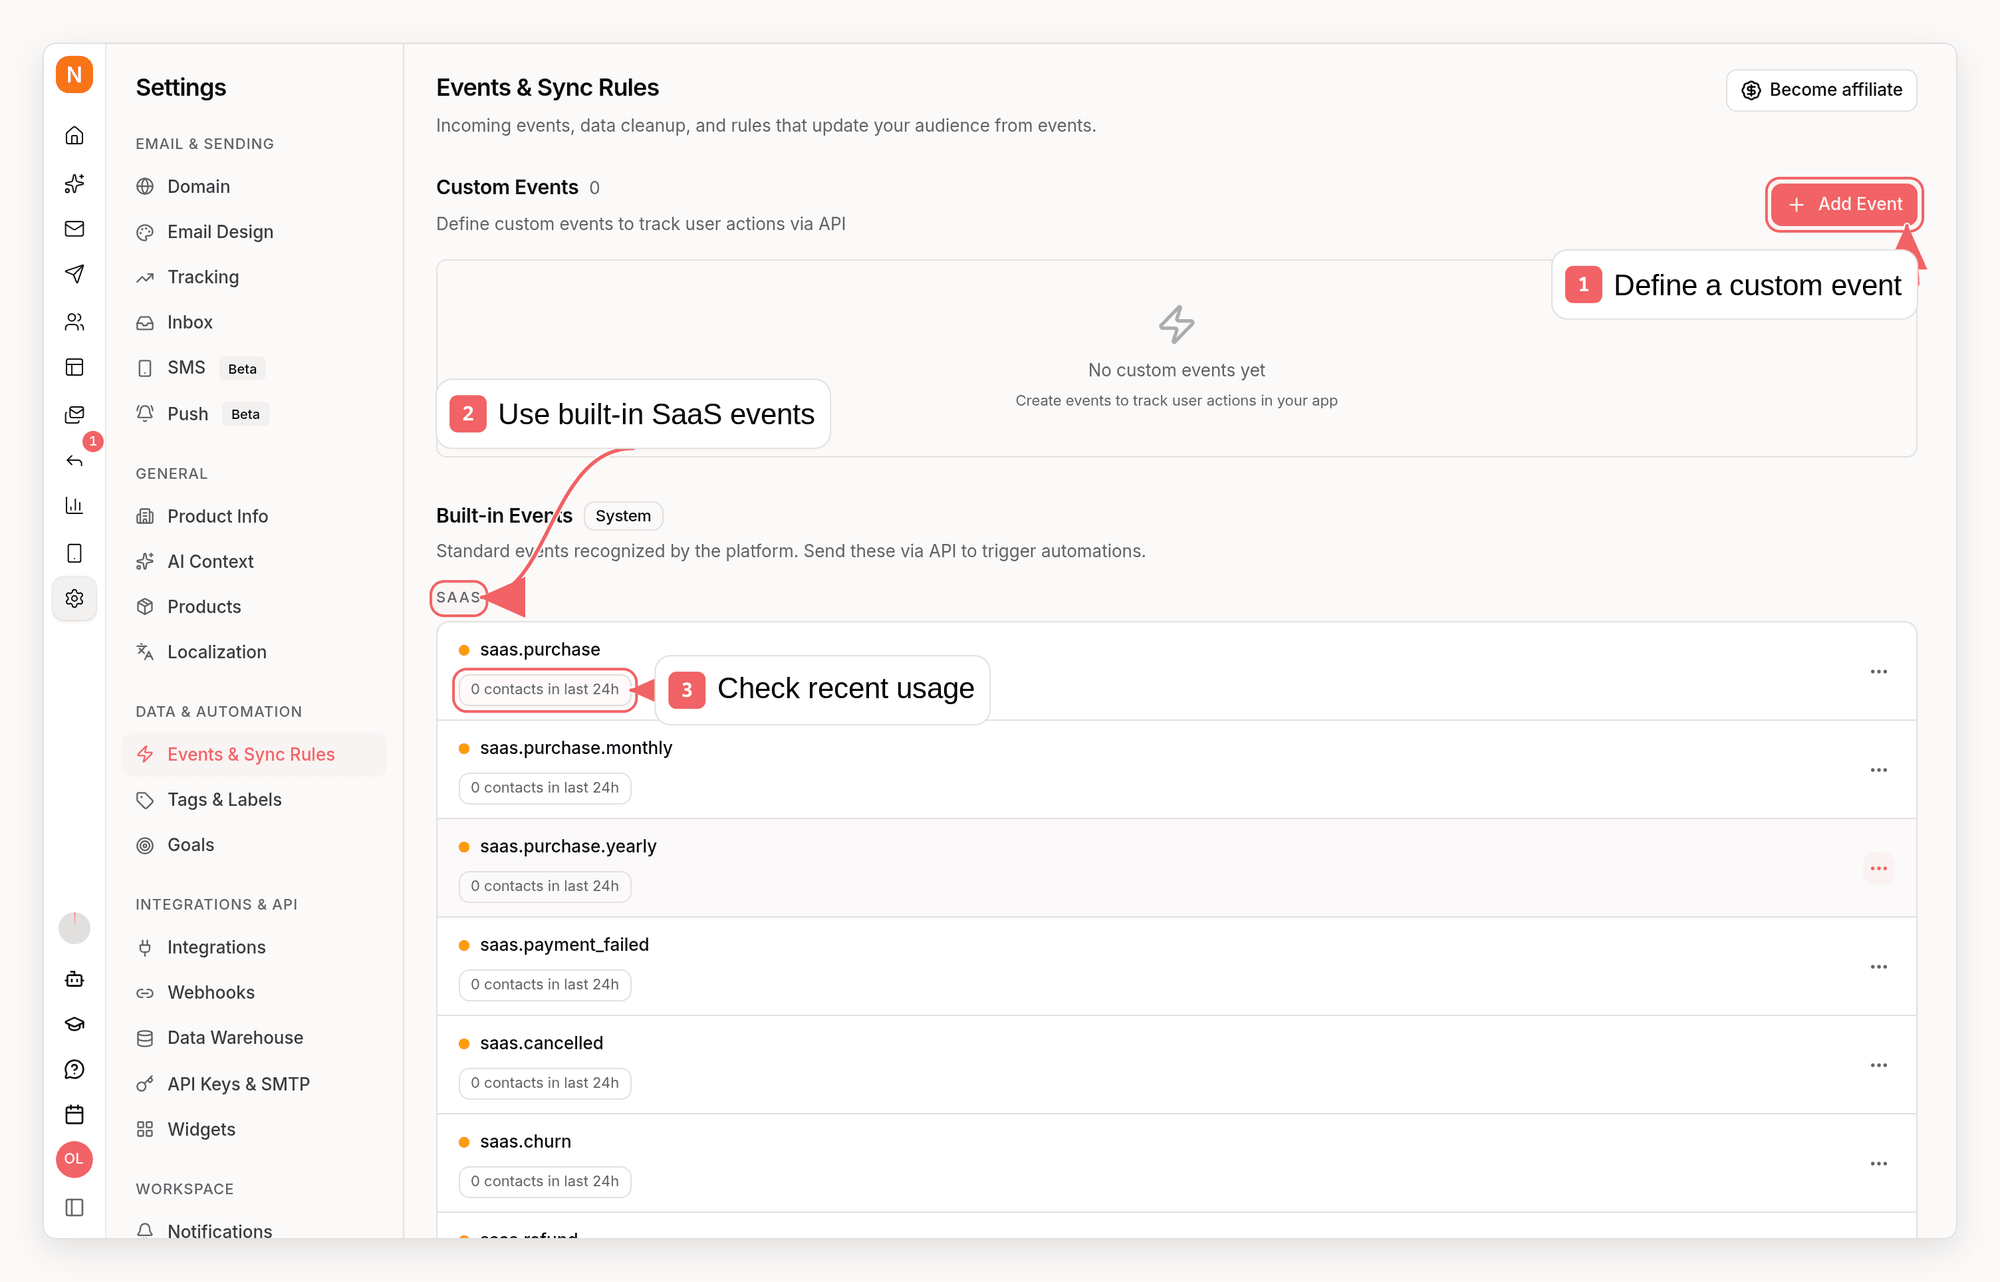The height and width of the screenshot is (1282, 2000).
Task: Open the mobile device icon in rail
Action: point(74,553)
